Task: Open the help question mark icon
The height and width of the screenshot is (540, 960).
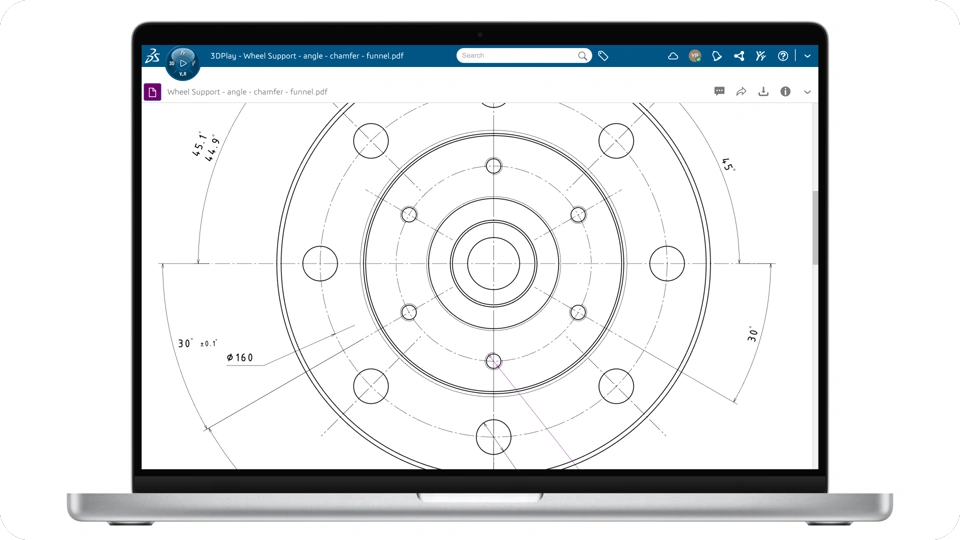Action: (782, 56)
